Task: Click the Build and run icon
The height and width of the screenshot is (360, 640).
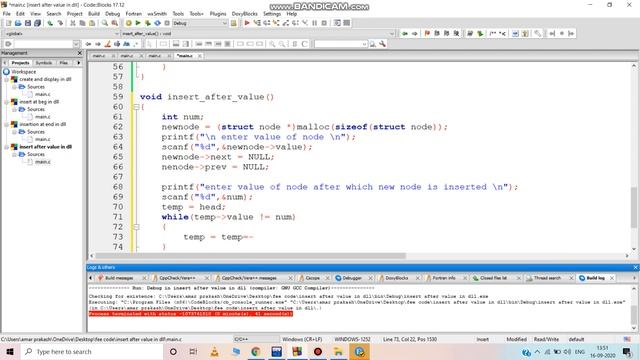Action: click(x=148, y=23)
